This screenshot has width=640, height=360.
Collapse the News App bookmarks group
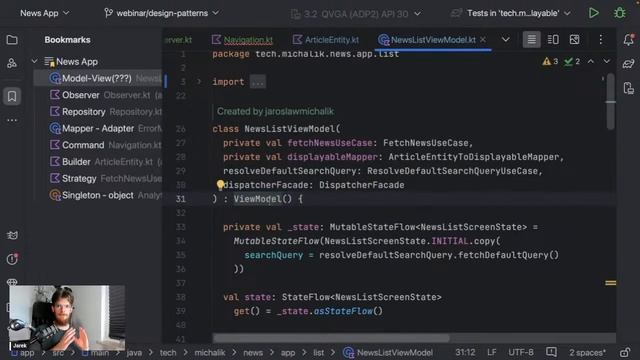(34, 62)
